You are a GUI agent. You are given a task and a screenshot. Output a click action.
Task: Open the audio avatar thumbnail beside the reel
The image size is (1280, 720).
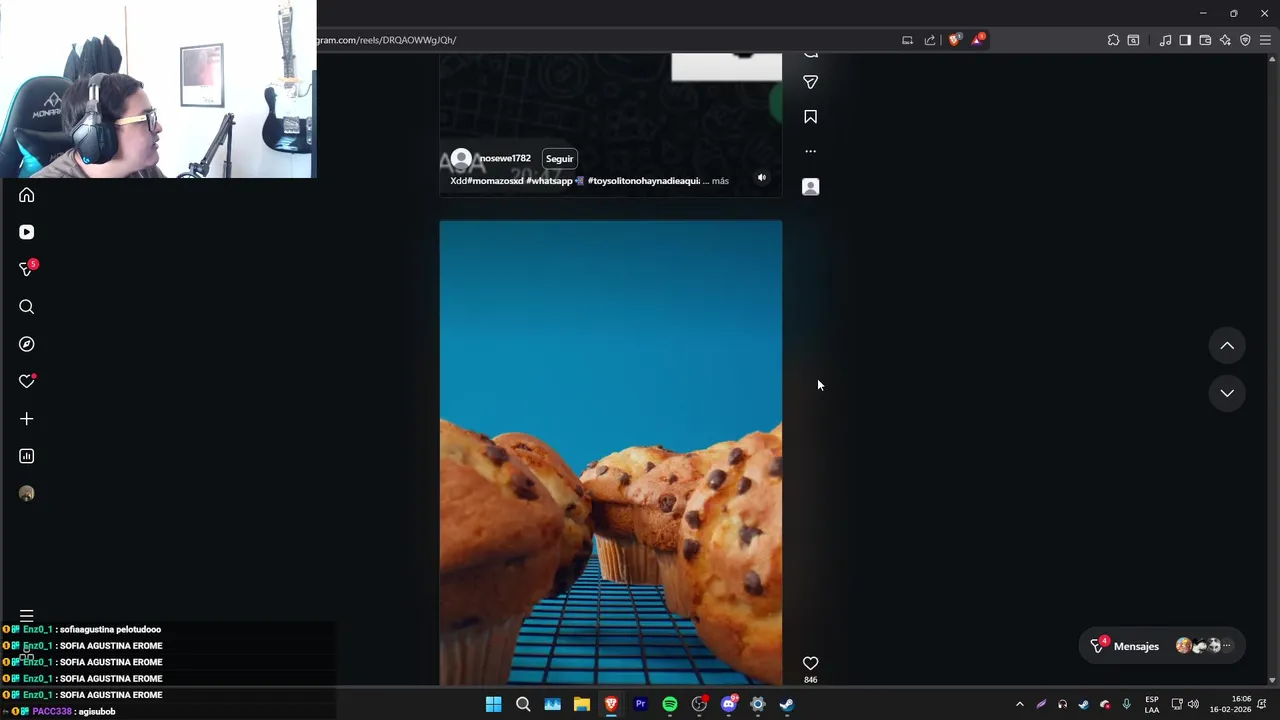pos(811,187)
